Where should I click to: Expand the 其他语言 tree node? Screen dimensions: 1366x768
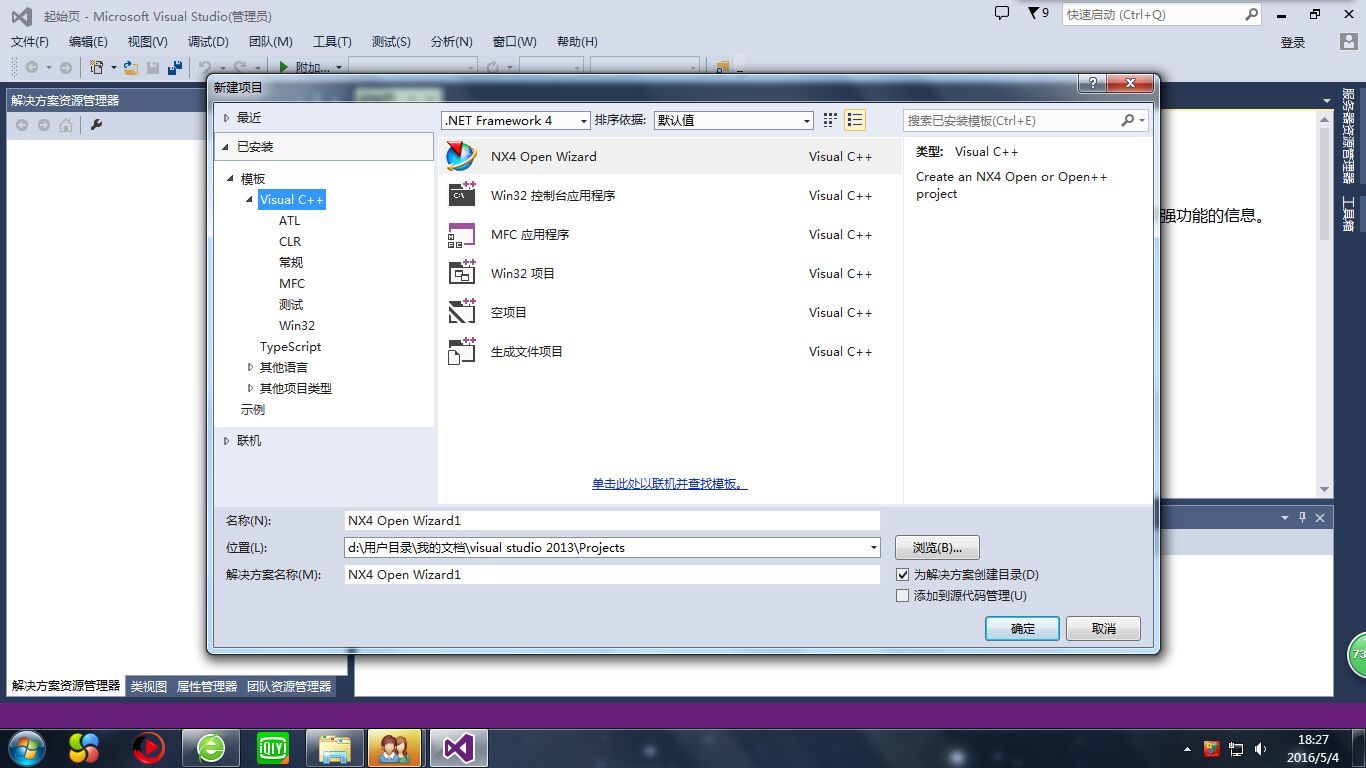click(251, 367)
